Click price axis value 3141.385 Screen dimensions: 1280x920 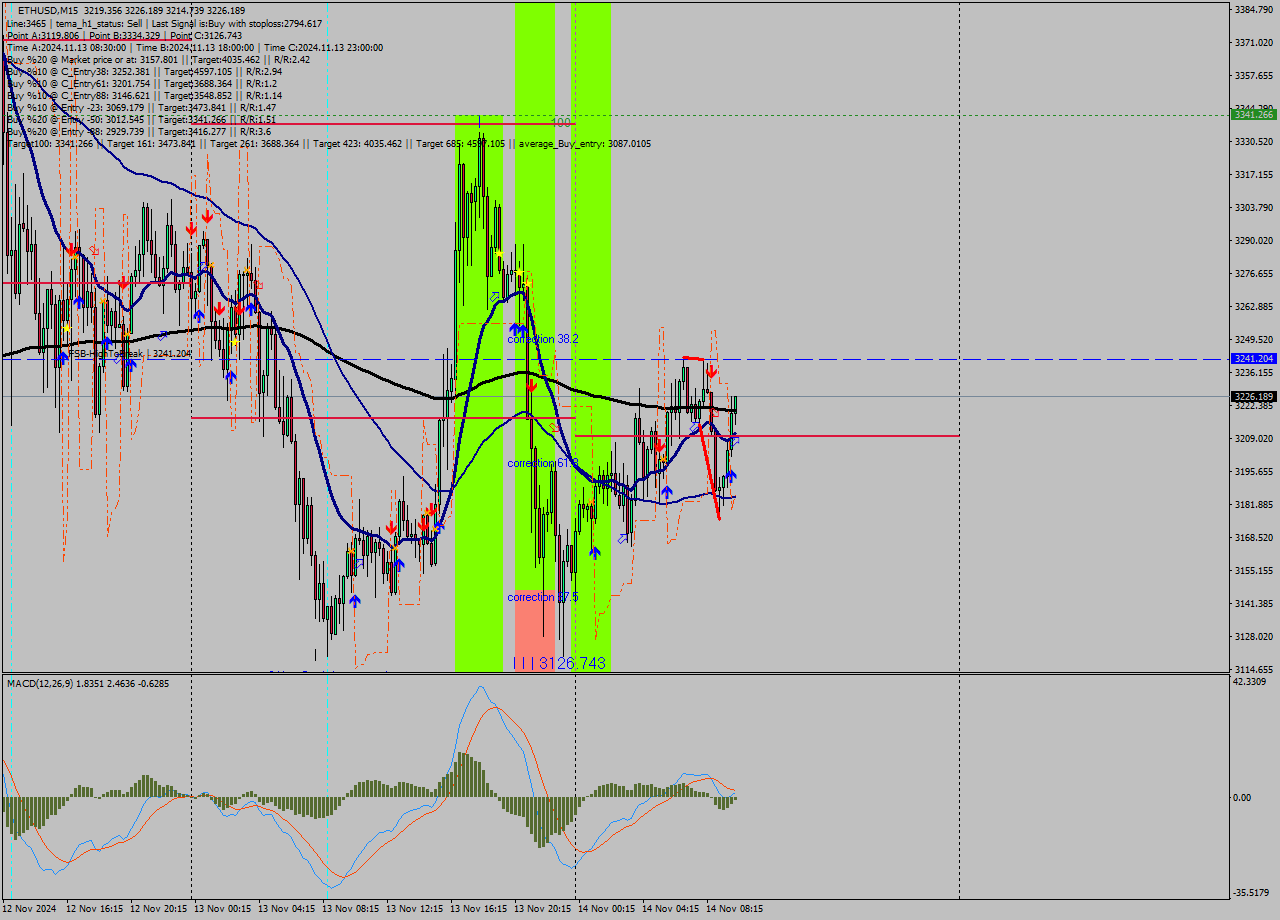coord(1253,603)
